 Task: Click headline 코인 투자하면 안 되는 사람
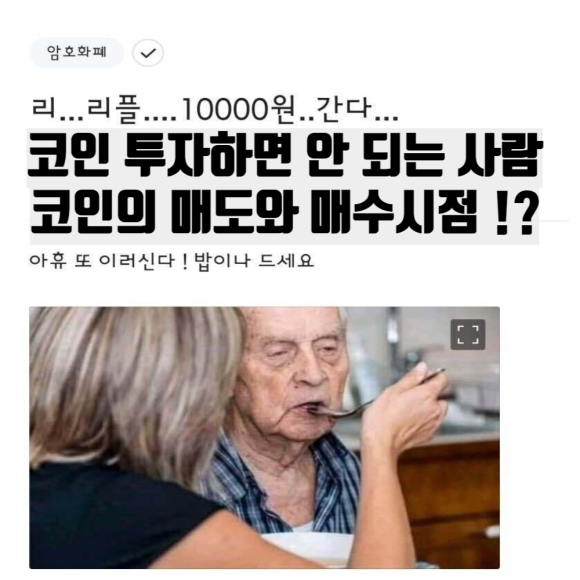[x=285, y=157]
